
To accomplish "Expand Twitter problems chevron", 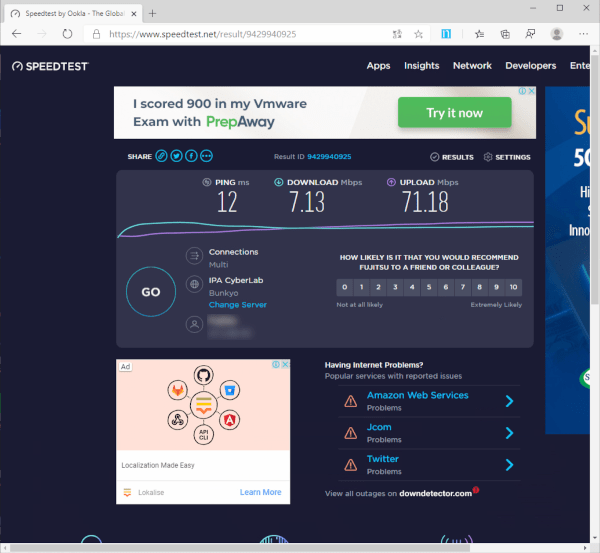I will [x=509, y=465].
